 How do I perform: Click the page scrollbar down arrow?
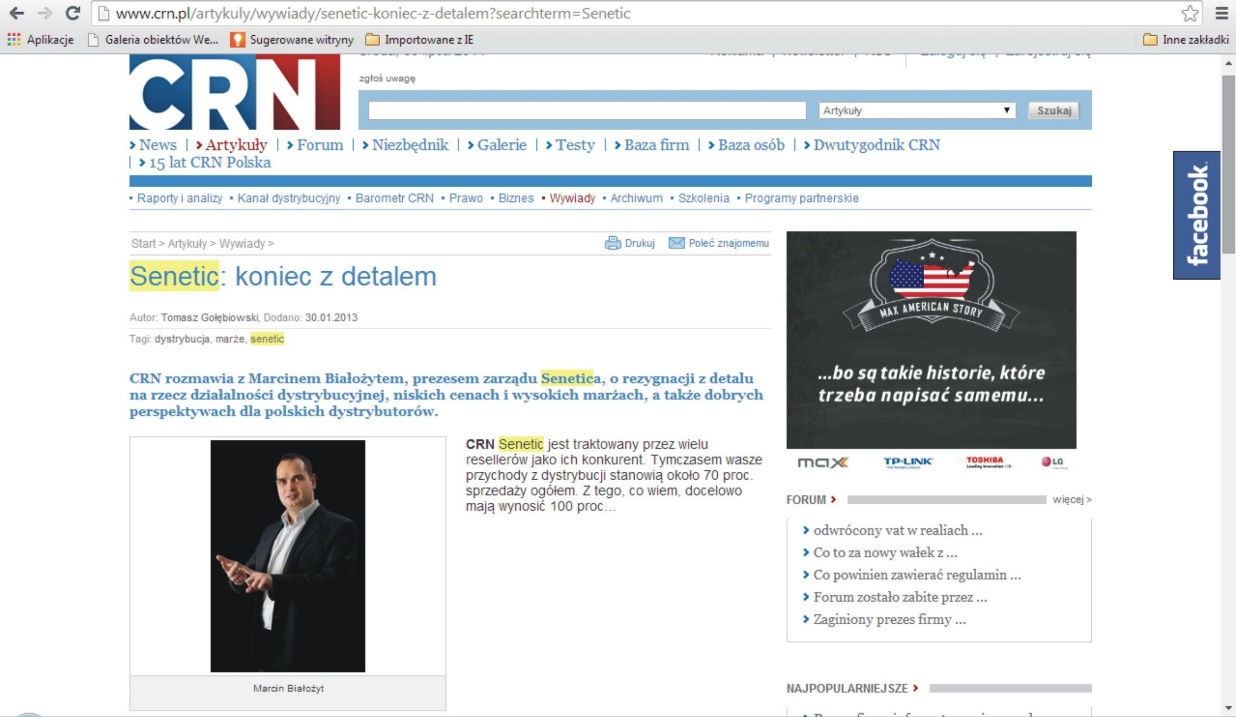pos(1228,708)
